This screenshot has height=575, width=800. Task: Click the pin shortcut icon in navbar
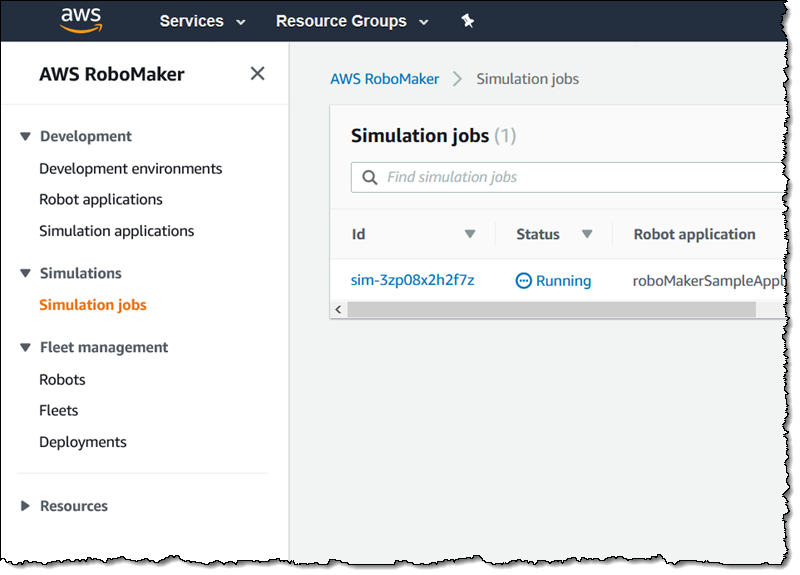coord(468,21)
